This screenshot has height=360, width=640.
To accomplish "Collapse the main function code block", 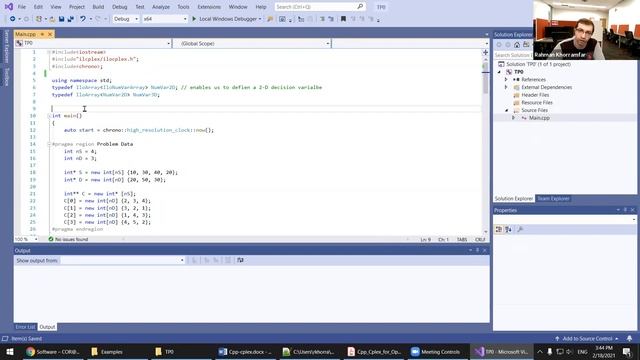I will [49, 116].
